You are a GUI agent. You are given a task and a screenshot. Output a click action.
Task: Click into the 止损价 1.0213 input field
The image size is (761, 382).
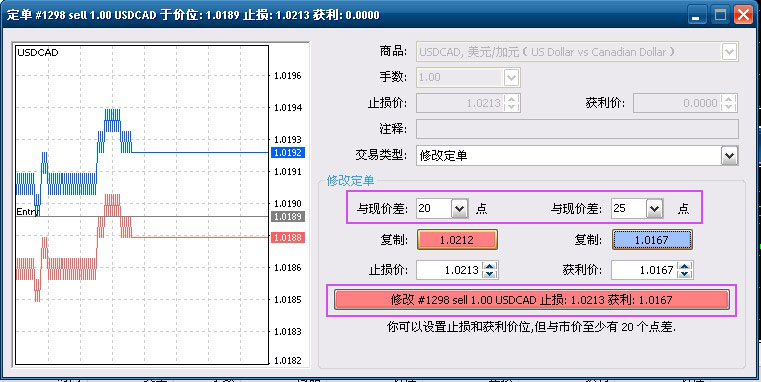click(x=449, y=270)
